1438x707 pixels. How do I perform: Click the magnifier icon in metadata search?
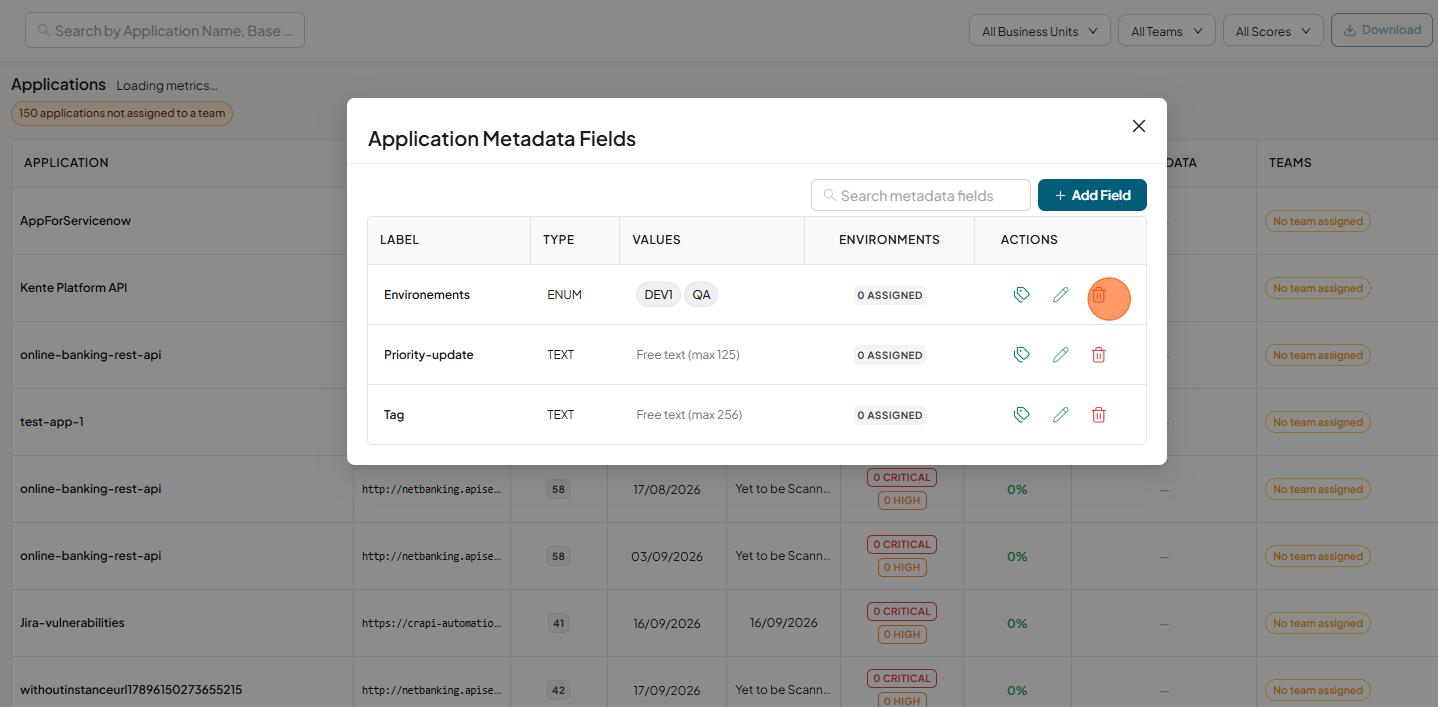pos(830,195)
